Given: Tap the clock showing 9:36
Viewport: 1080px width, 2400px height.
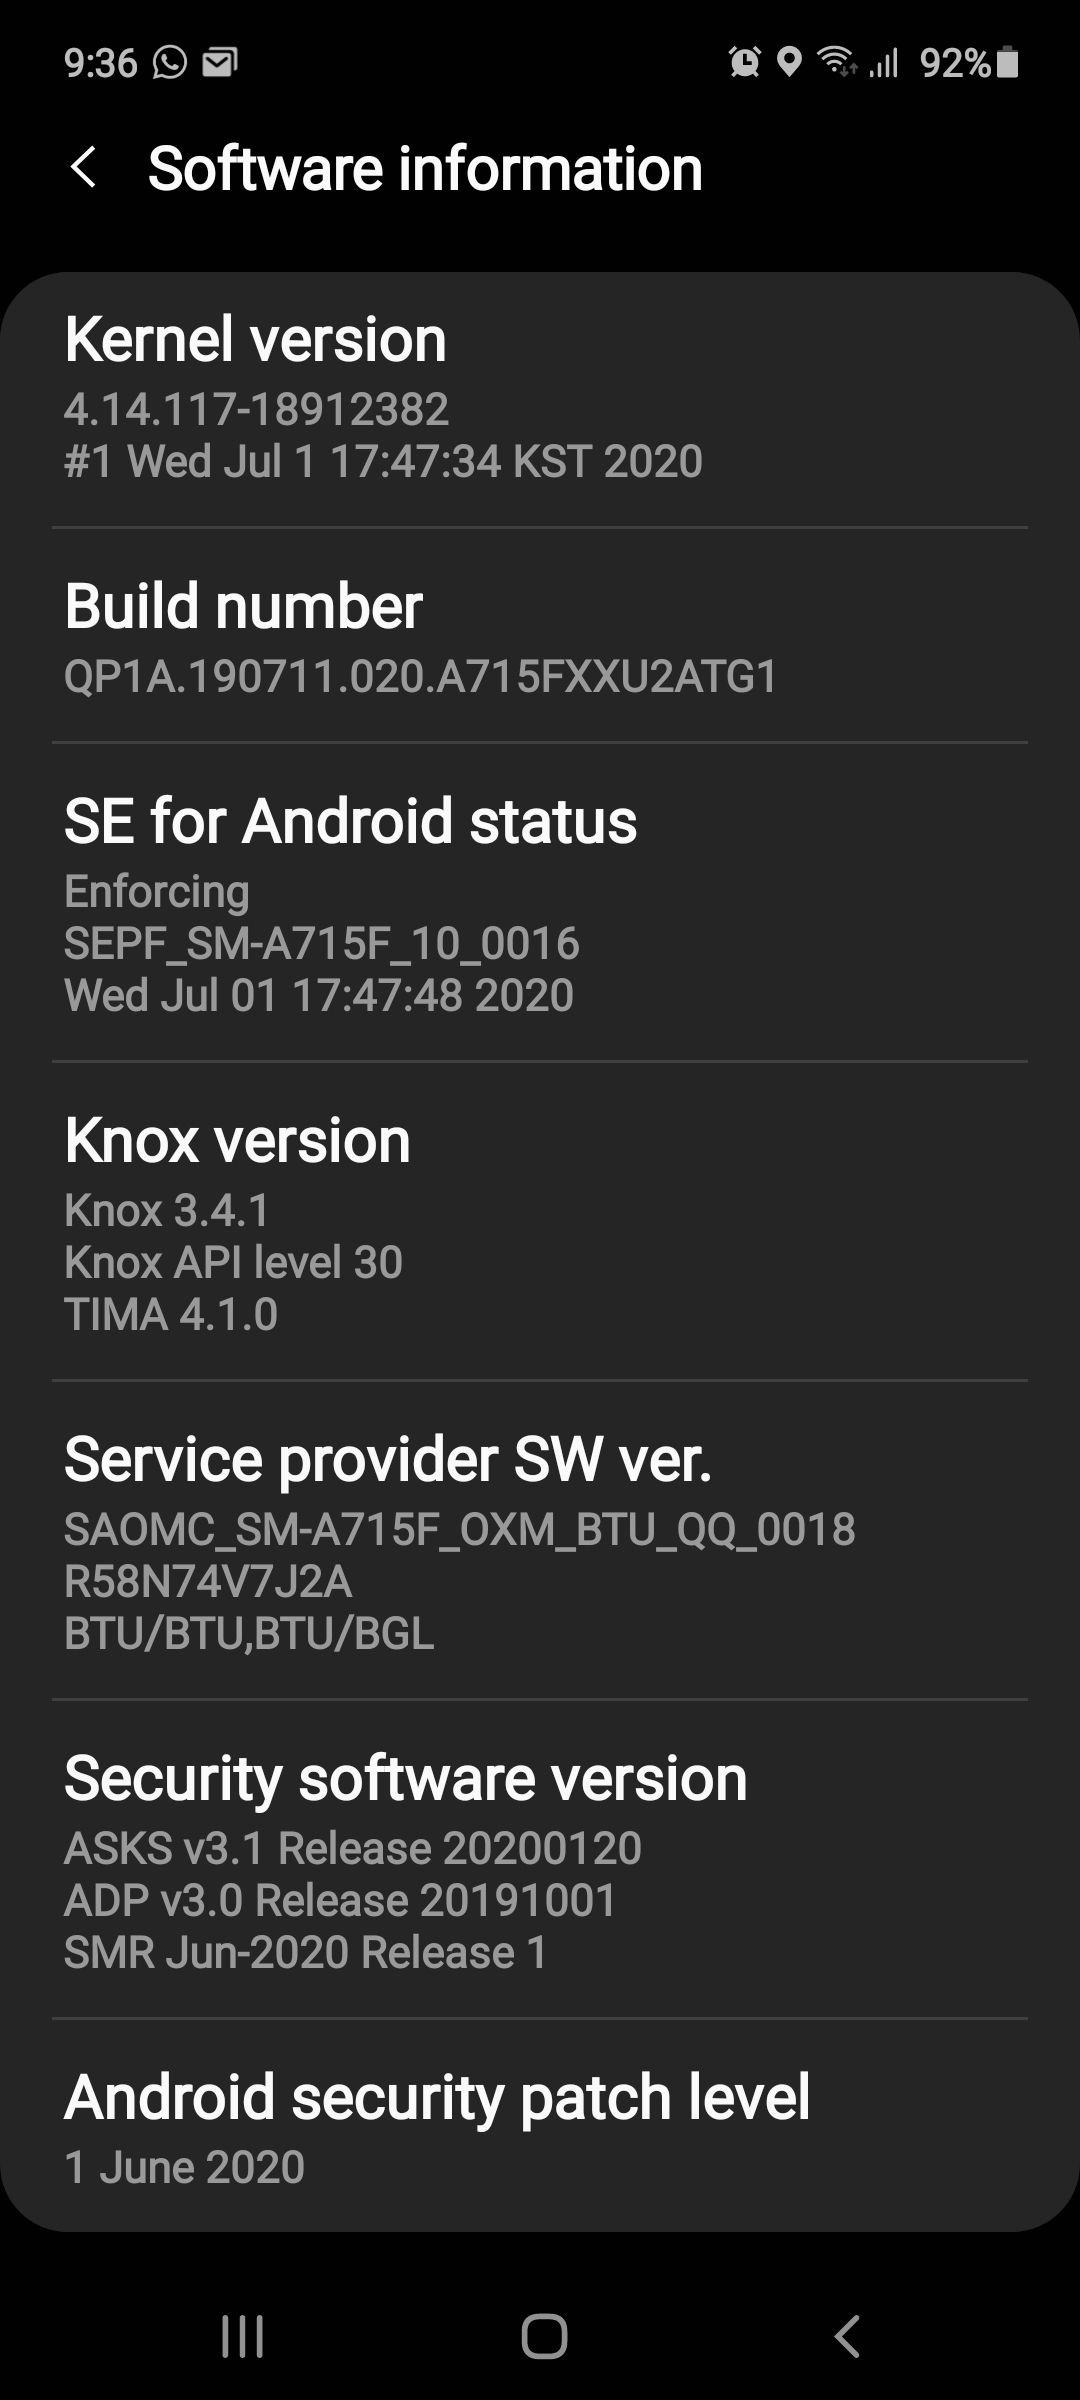Looking at the screenshot, I should point(100,63).
